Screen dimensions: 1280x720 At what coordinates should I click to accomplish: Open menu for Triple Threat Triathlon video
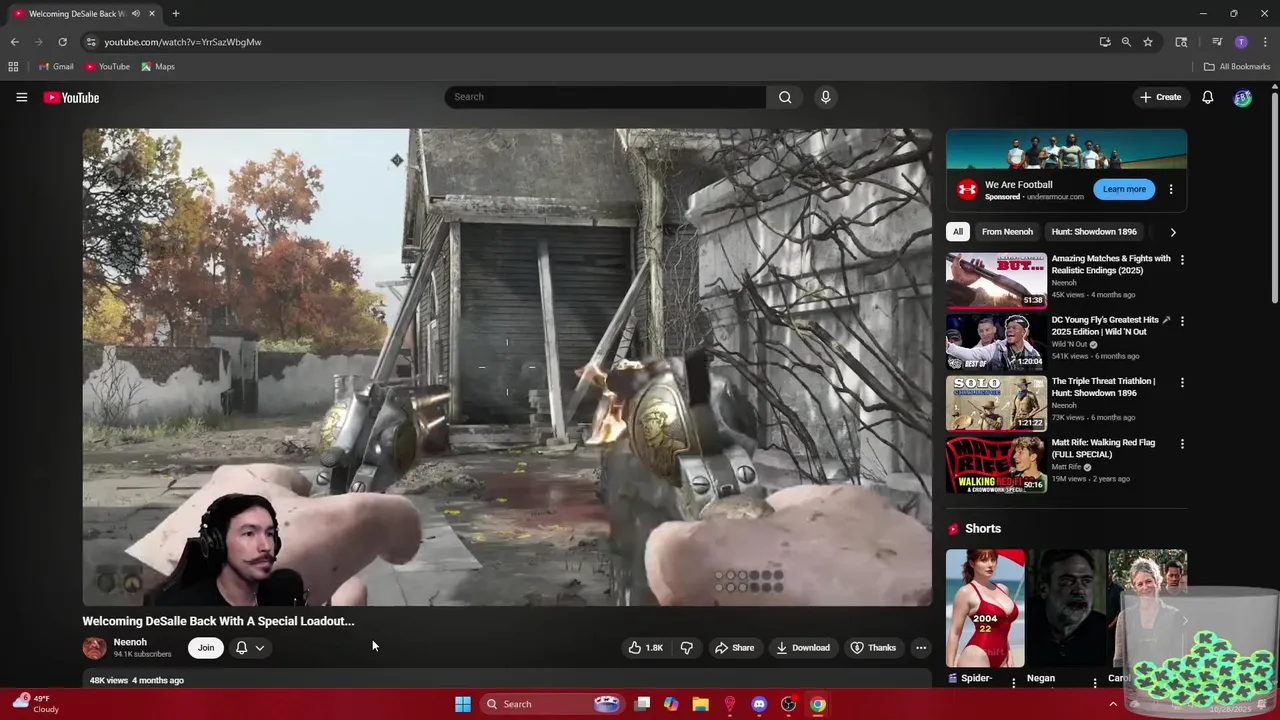click(1182, 382)
